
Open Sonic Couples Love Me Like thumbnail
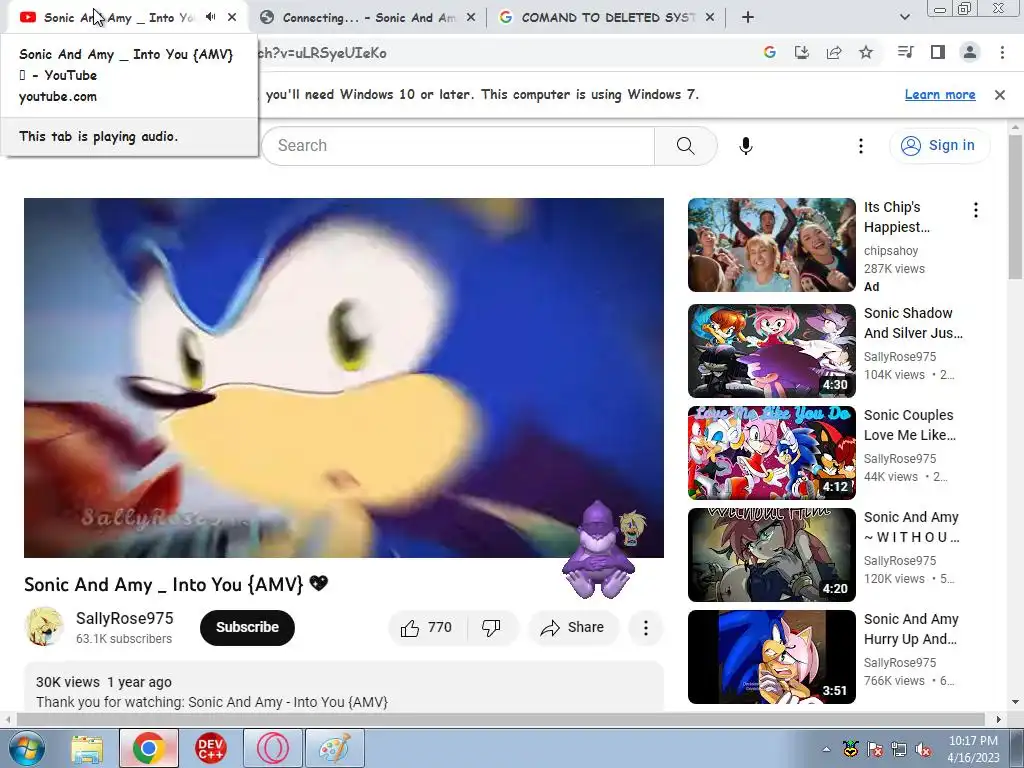click(x=771, y=453)
